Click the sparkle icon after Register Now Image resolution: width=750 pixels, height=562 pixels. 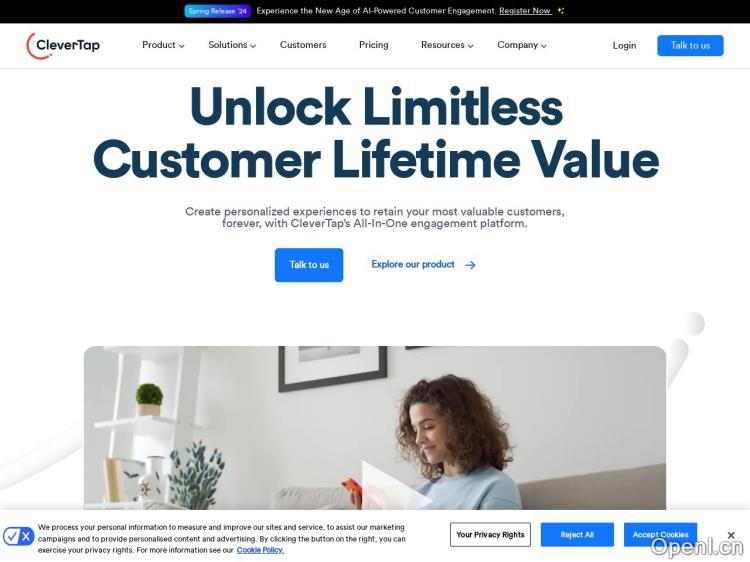click(561, 11)
